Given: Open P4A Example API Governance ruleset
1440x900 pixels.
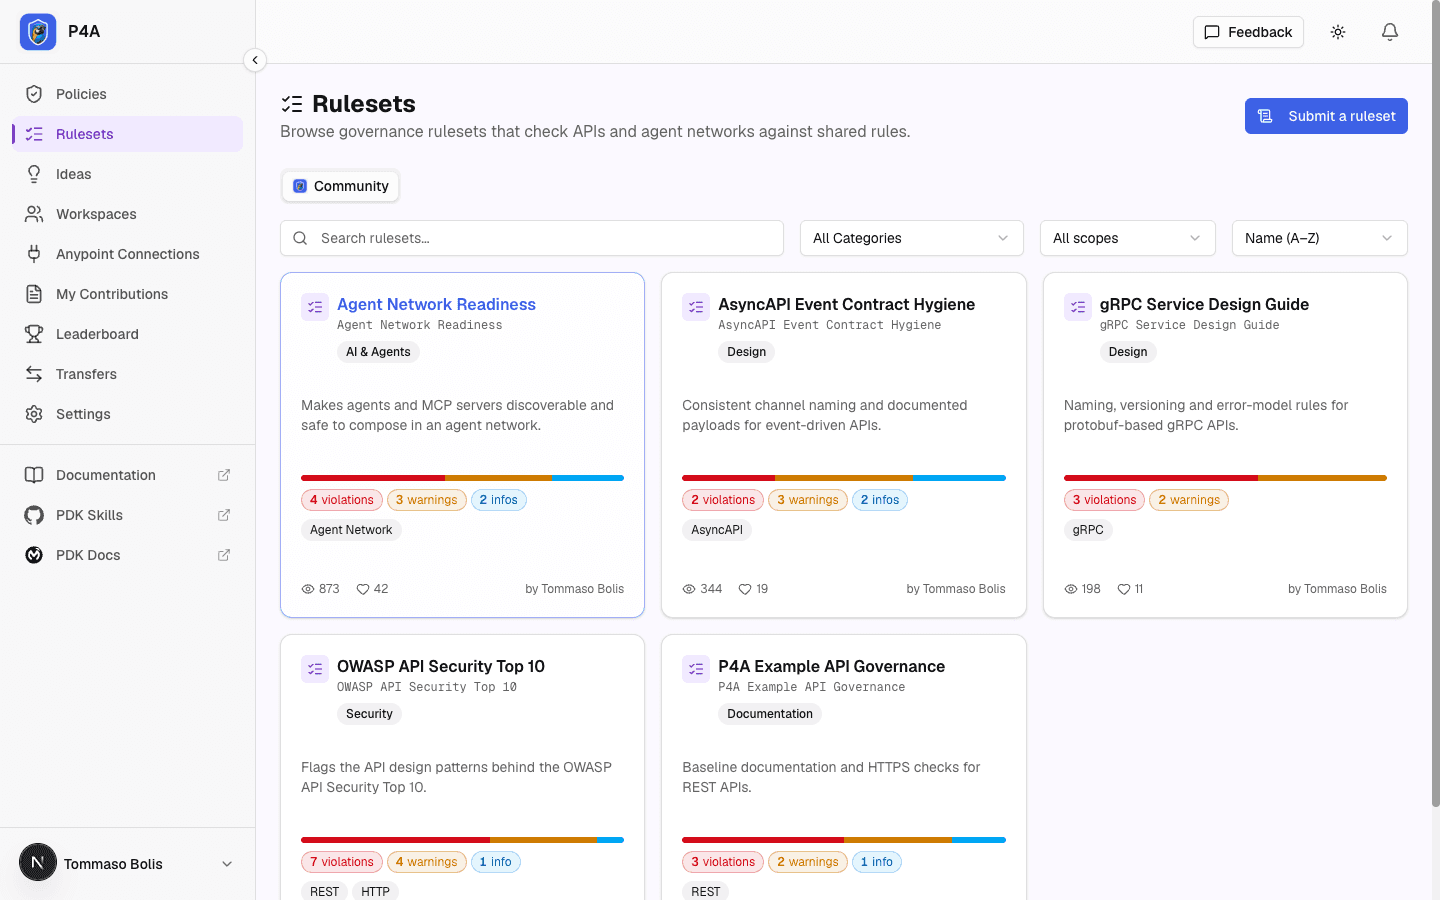Looking at the screenshot, I should click(x=831, y=666).
